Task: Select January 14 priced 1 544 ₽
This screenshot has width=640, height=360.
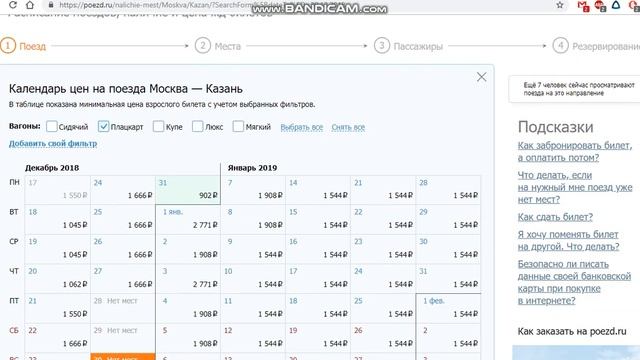Action: (318, 190)
